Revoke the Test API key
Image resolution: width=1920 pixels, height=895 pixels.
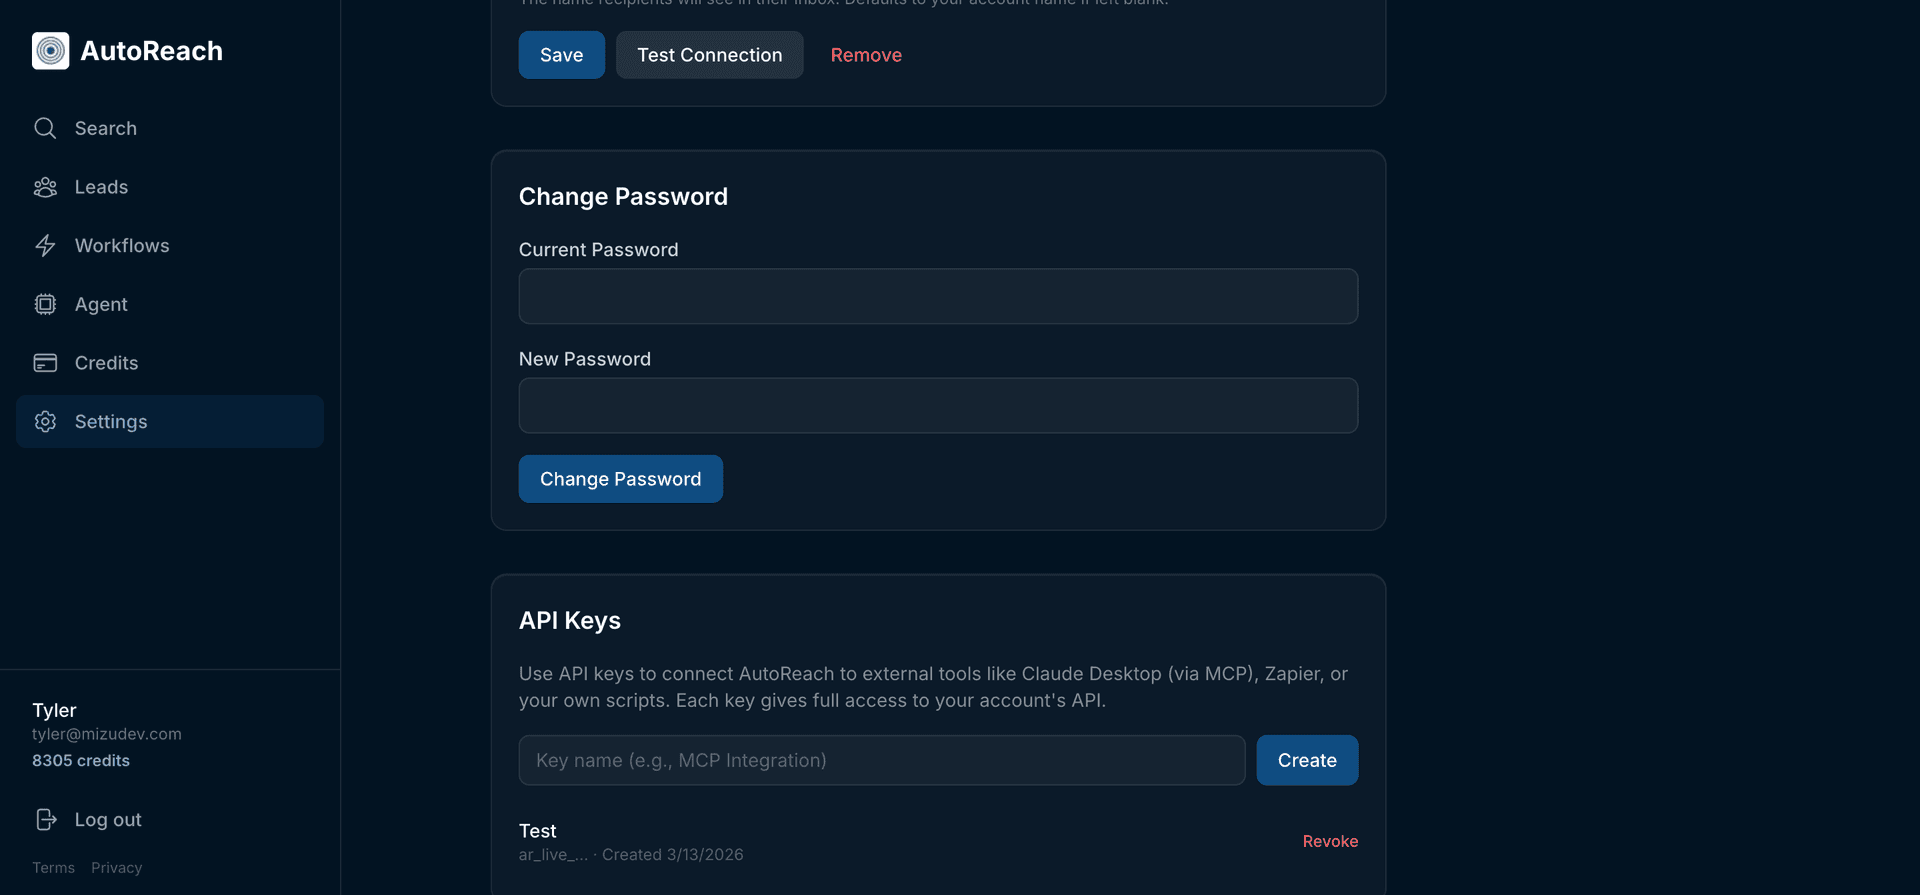1330,841
